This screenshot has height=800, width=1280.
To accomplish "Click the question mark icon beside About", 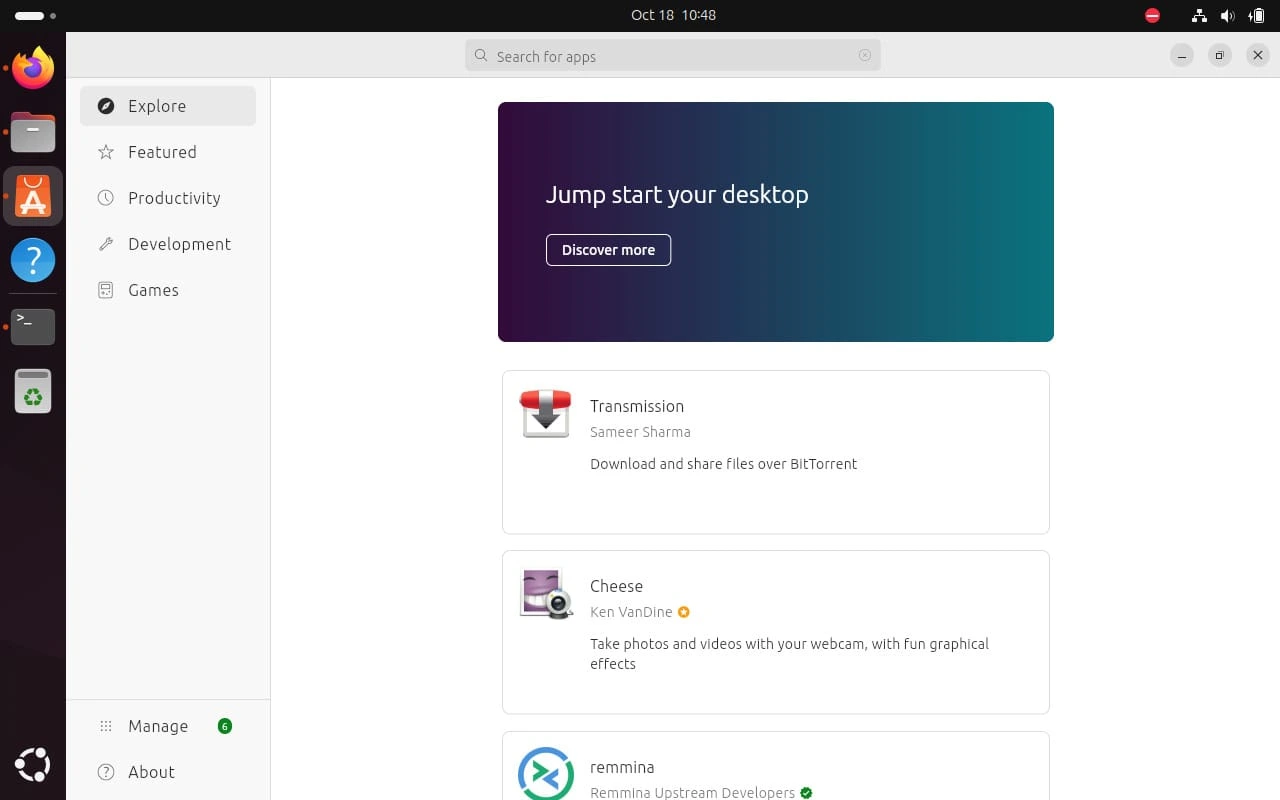I will click(x=106, y=772).
